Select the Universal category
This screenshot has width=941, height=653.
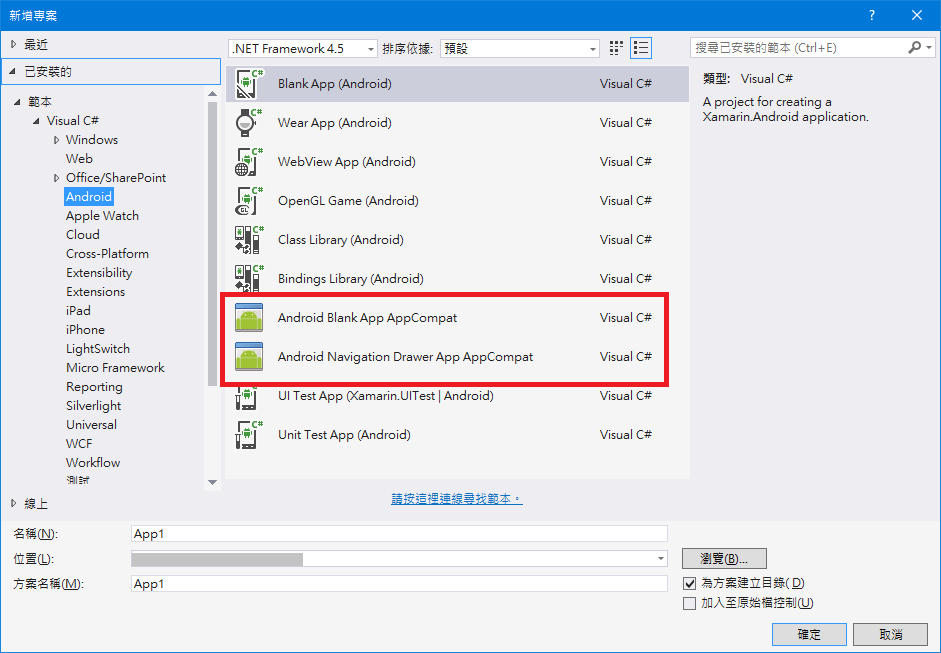coord(91,425)
